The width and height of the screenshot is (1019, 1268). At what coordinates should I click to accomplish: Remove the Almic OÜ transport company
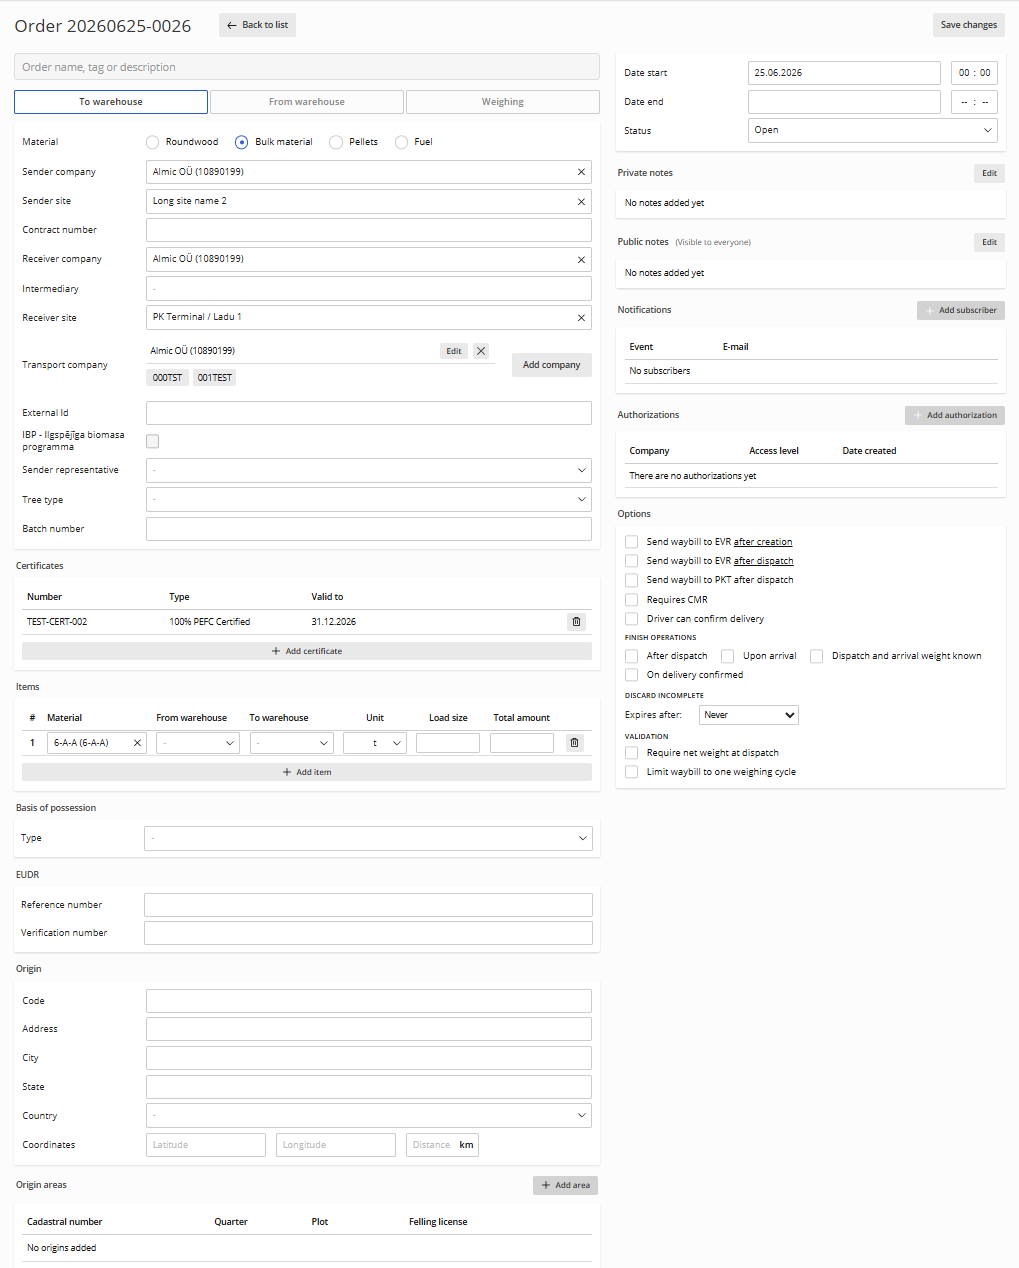481,351
